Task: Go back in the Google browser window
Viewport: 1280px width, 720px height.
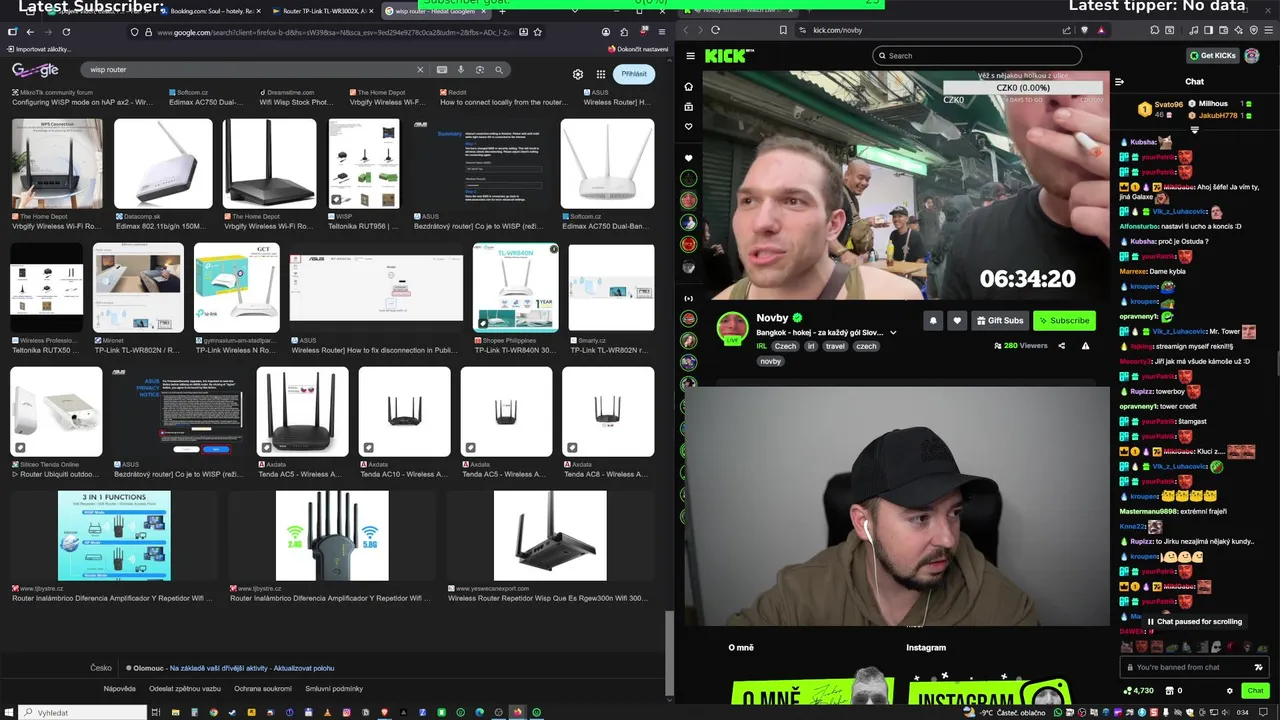Action: [x=30, y=32]
